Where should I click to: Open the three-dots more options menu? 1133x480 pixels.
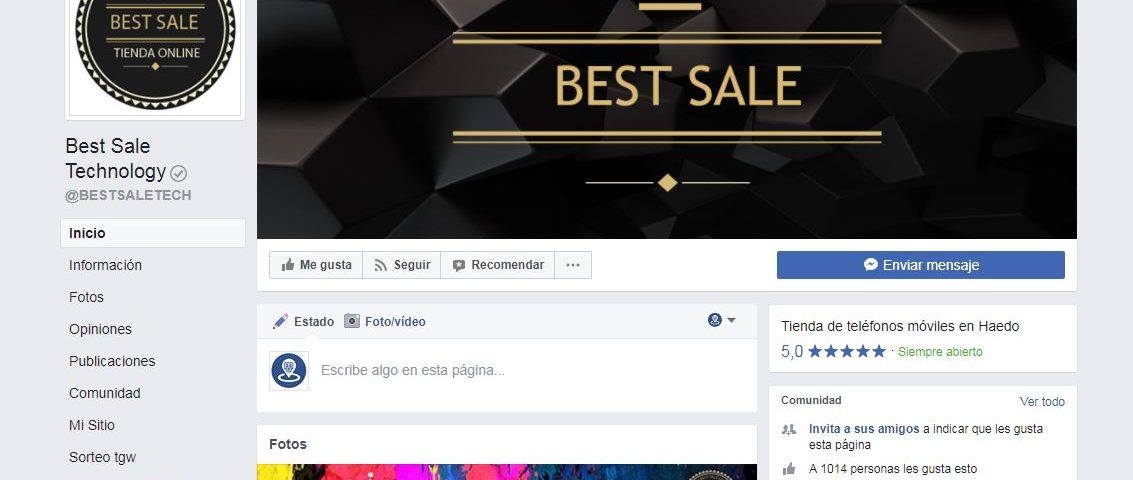click(573, 265)
